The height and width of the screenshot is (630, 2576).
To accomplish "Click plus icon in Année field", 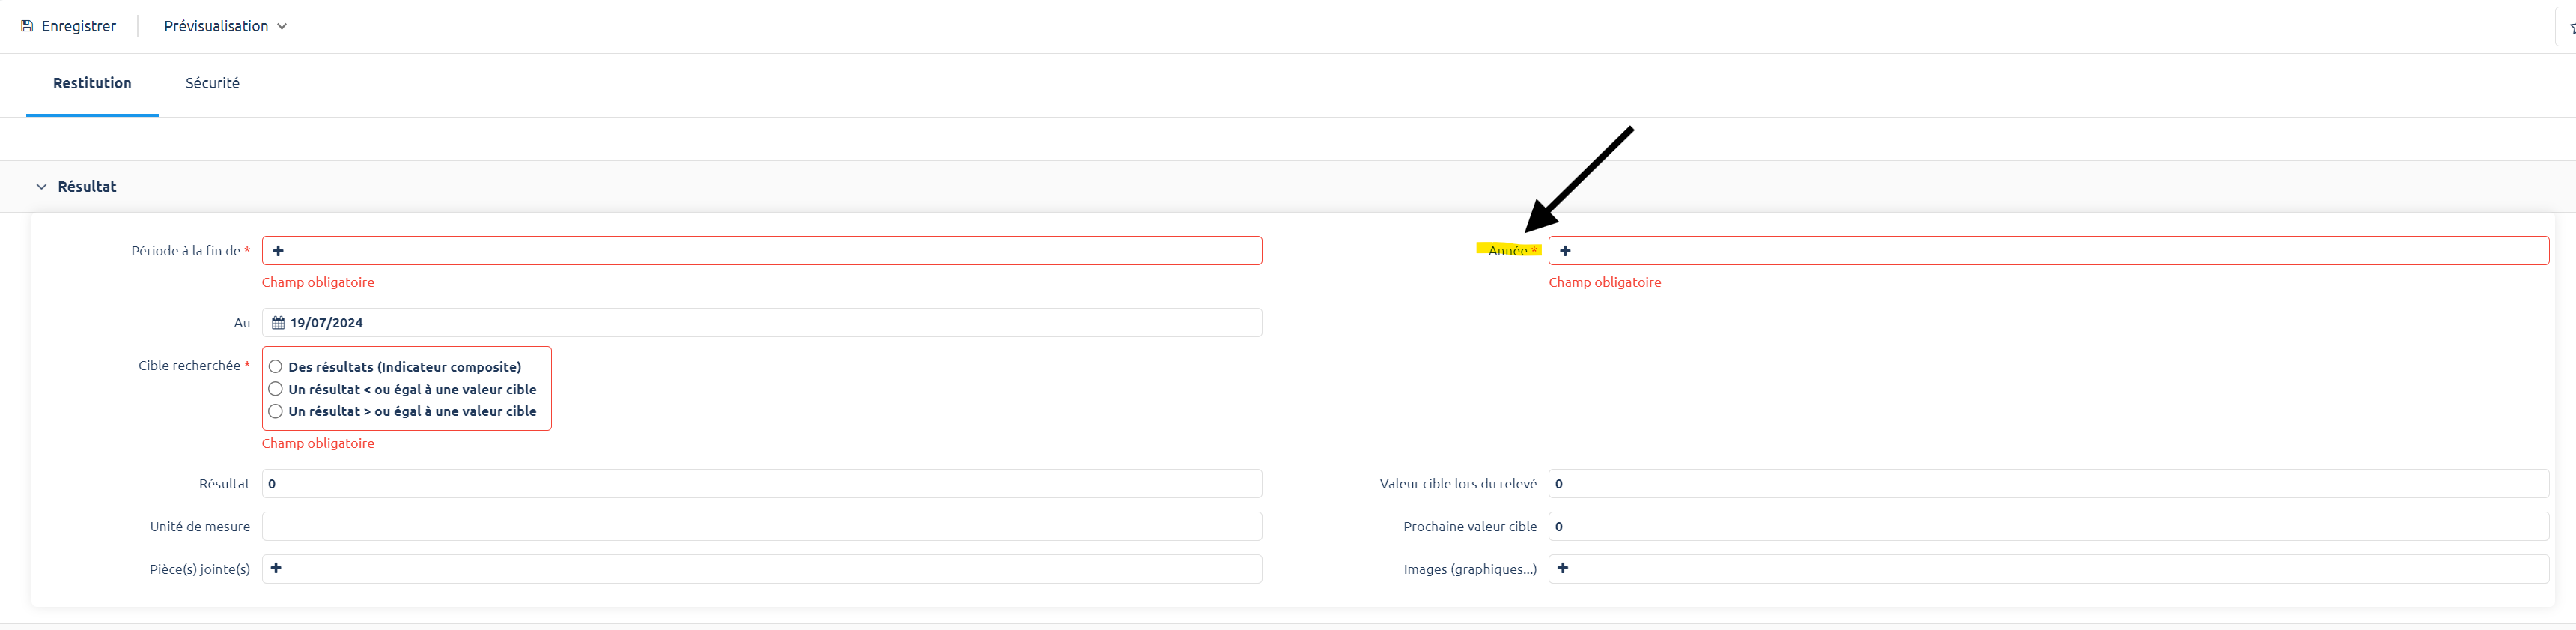I will point(1565,251).
